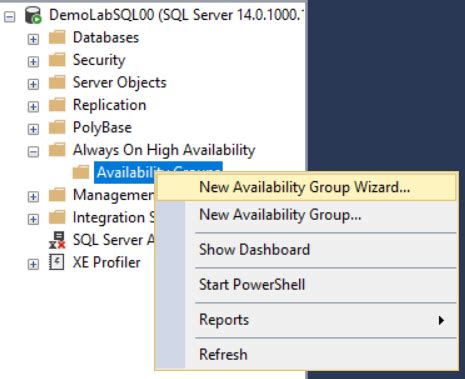Click the Server Objects folder icon

tap(57, 82)
